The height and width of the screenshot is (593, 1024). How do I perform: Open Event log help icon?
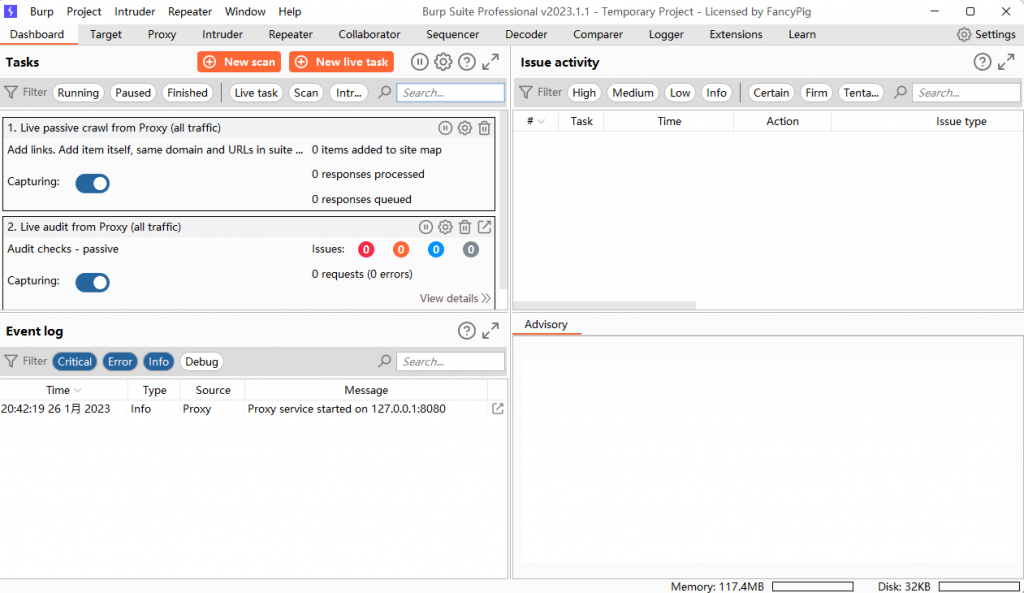[466, 331]
